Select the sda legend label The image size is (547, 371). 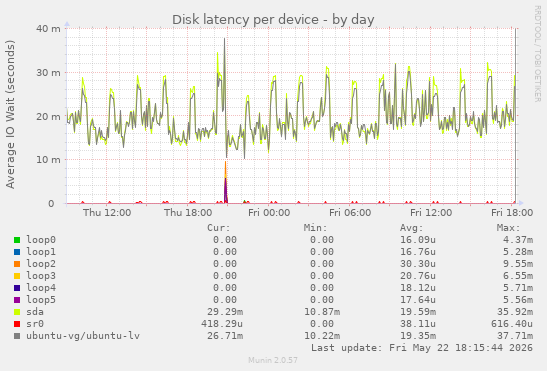click(x=35, y=312)
